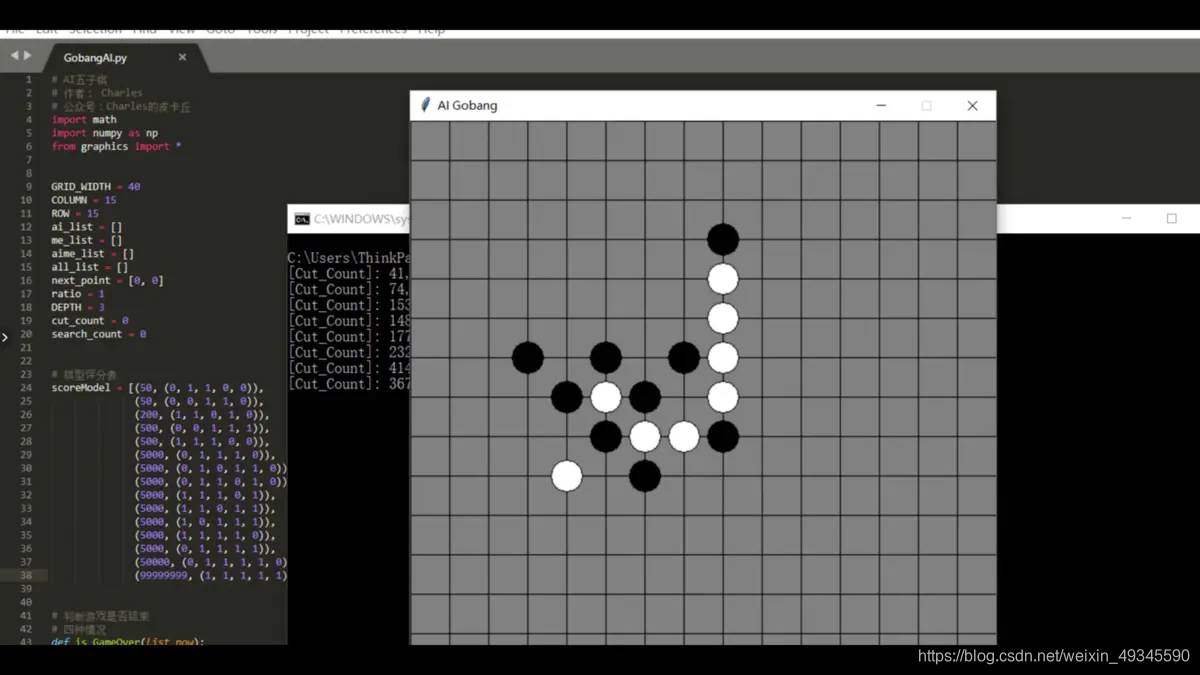This screenshot has width=1200, height=675.
Task: Click the disabled maximize button of AI Gobang
Action: click(x=926, y=105)
